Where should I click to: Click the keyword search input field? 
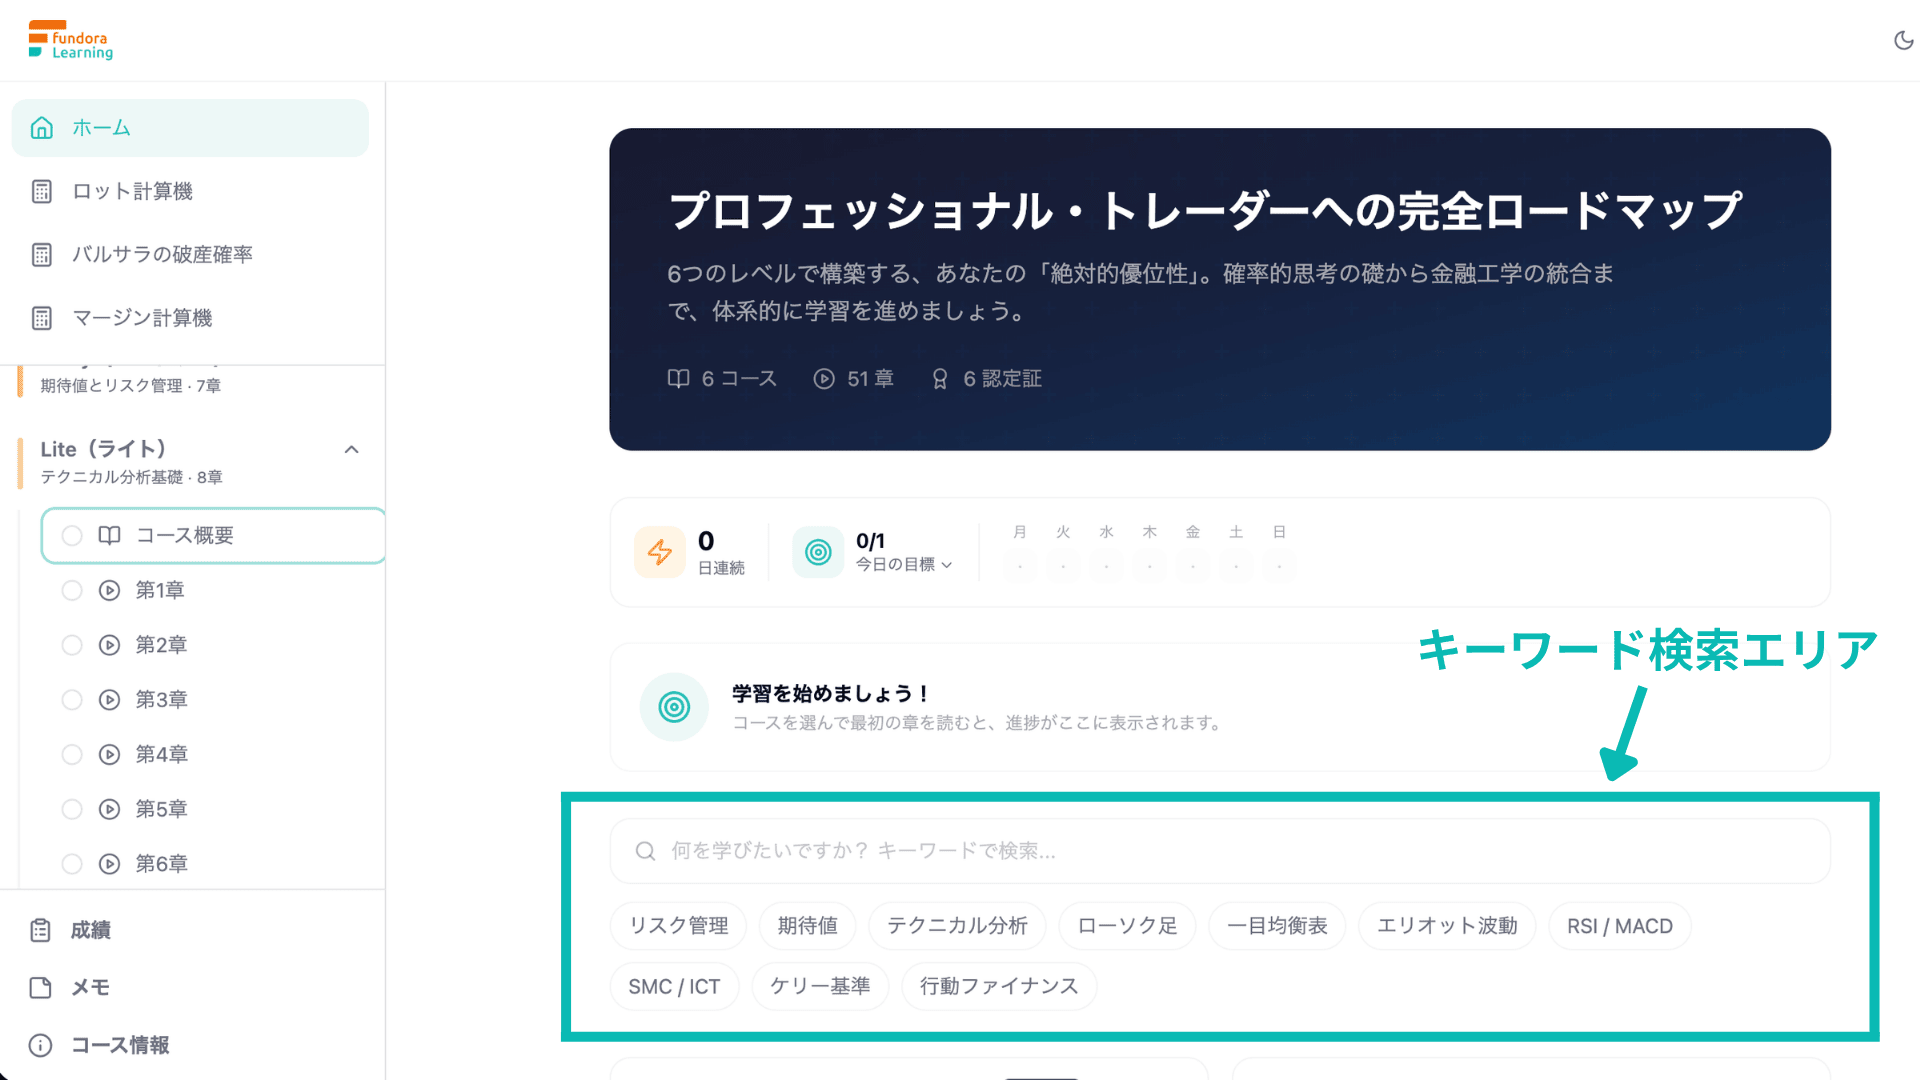point(1220,851)
